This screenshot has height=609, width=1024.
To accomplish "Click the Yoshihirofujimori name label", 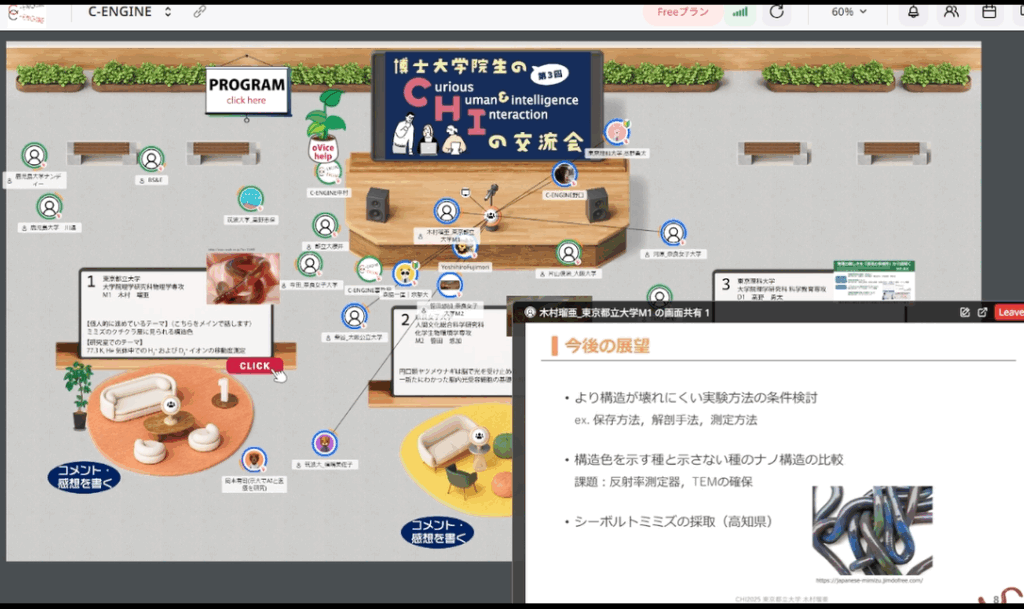I will click(x=464, y=267).
